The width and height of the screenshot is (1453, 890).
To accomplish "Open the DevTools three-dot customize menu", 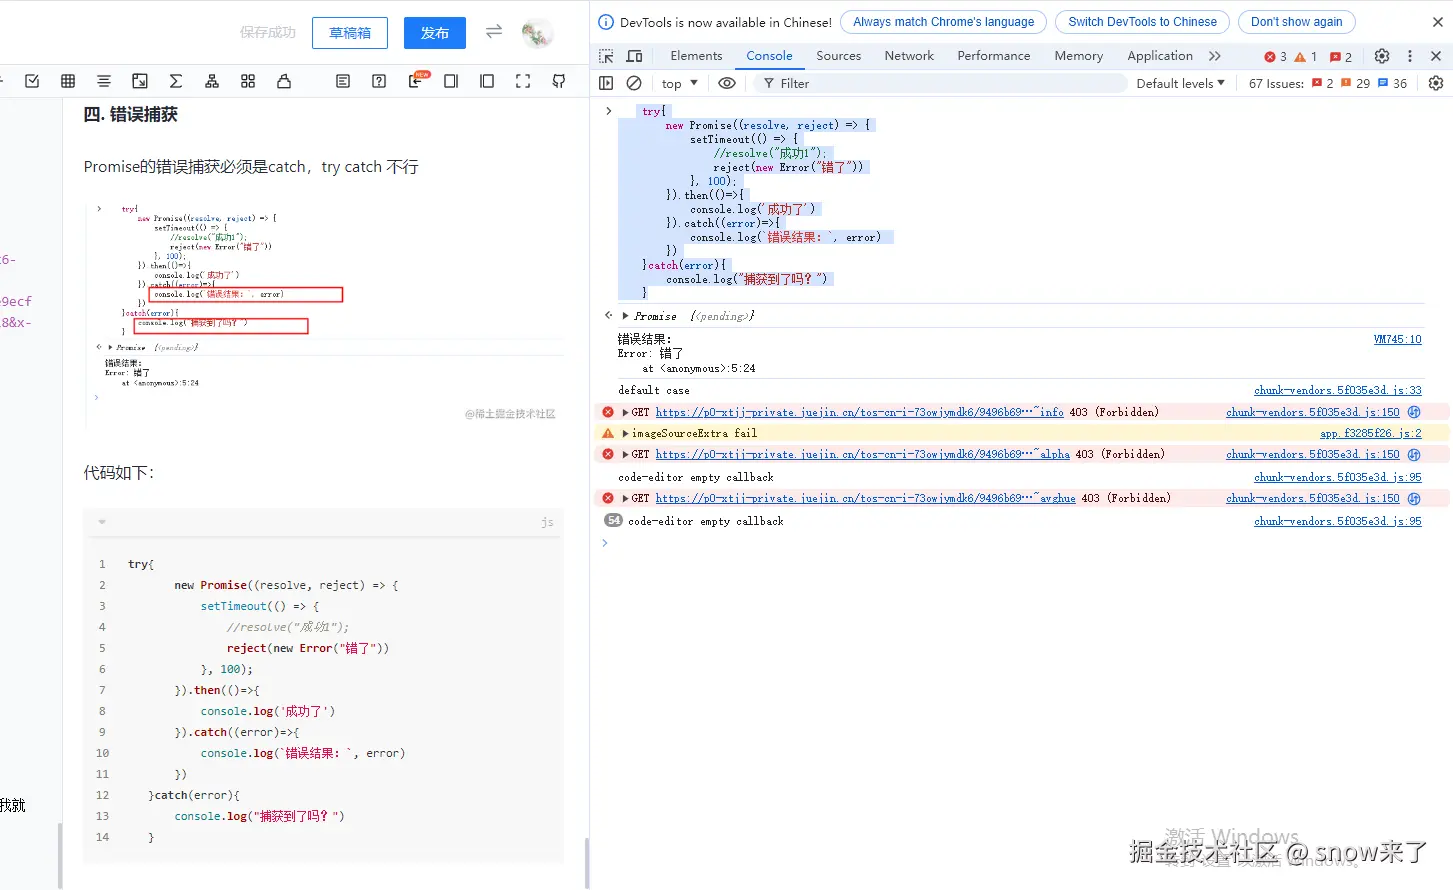I will pos(1410,56).
